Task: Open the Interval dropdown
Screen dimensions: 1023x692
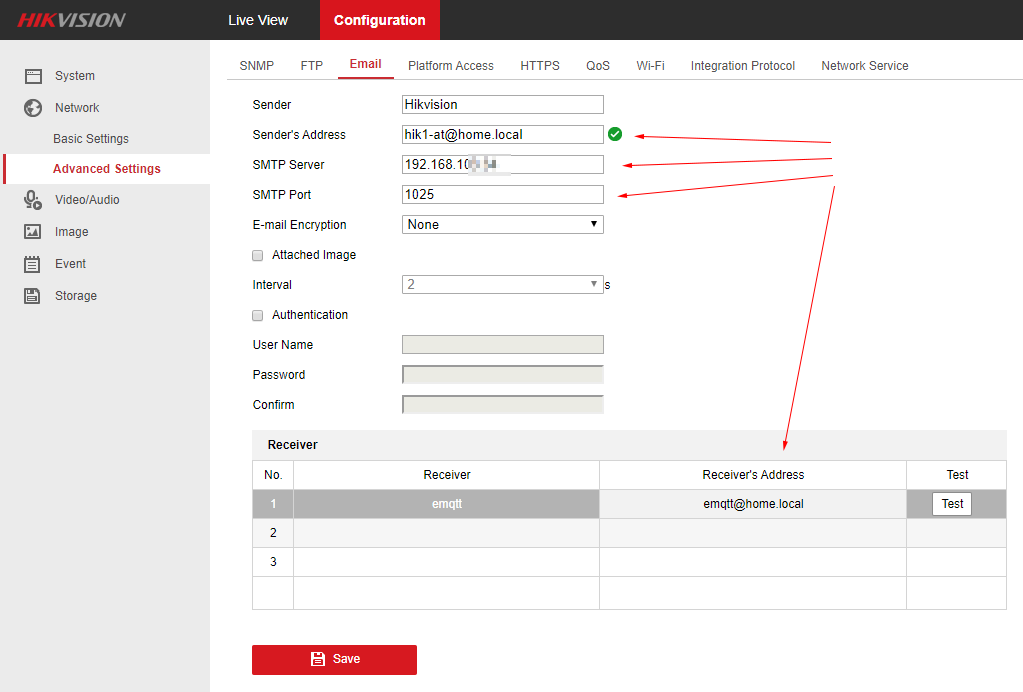Action: (502, 285)
